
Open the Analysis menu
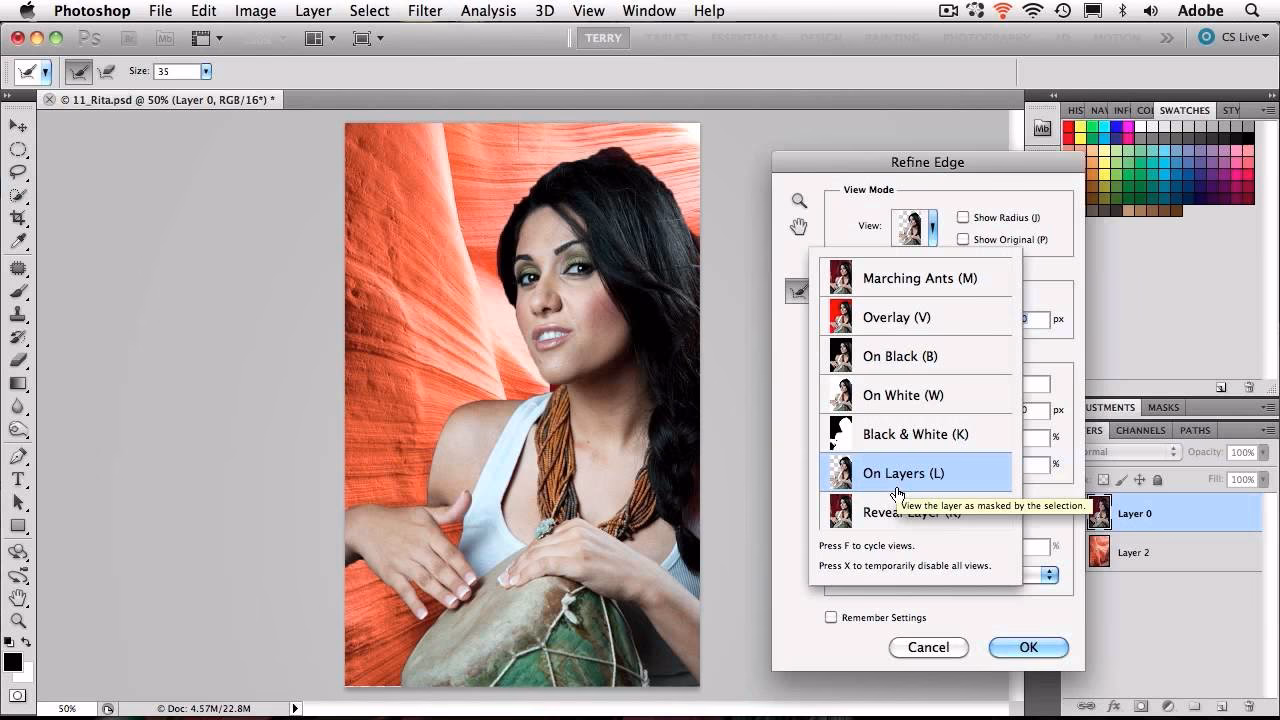click(488, 11)
